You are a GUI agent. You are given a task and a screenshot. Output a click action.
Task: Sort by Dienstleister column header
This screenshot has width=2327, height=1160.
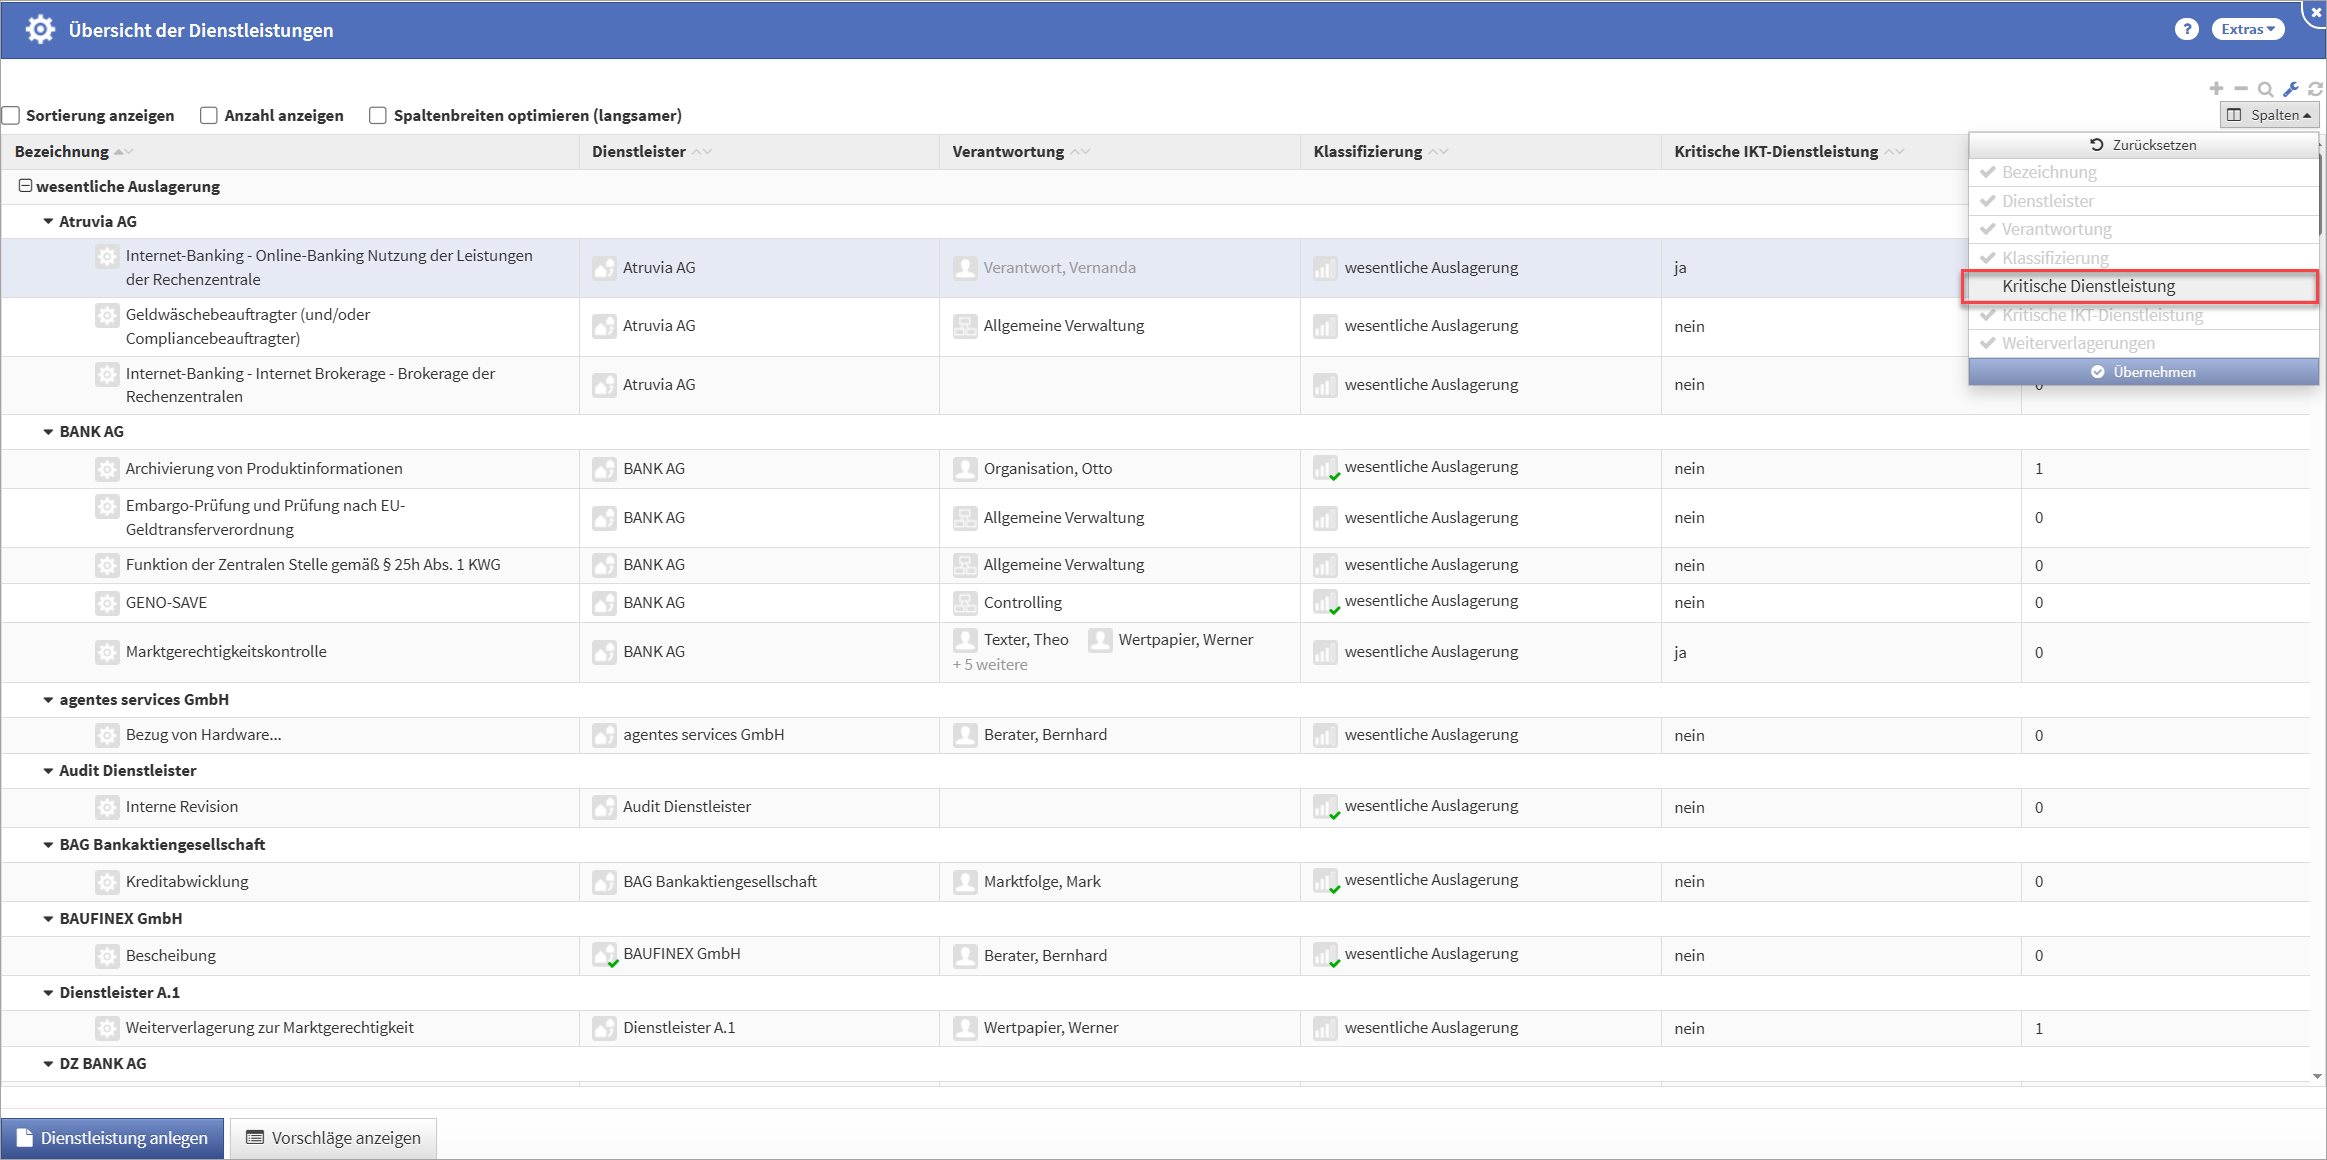point(639,152)
